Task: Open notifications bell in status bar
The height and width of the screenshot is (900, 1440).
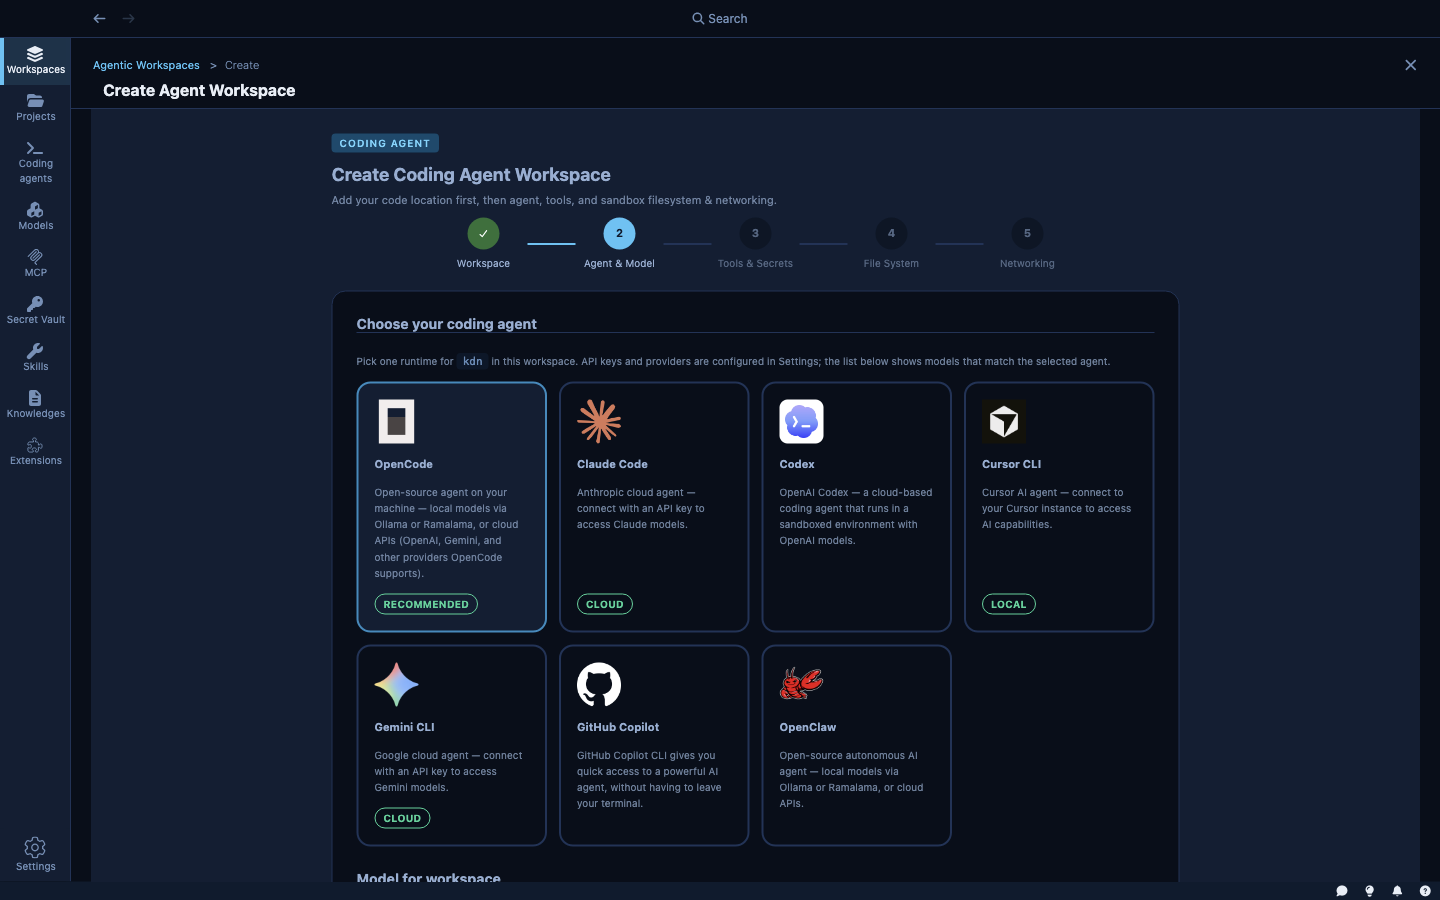Action: (x=1397, y=891)
